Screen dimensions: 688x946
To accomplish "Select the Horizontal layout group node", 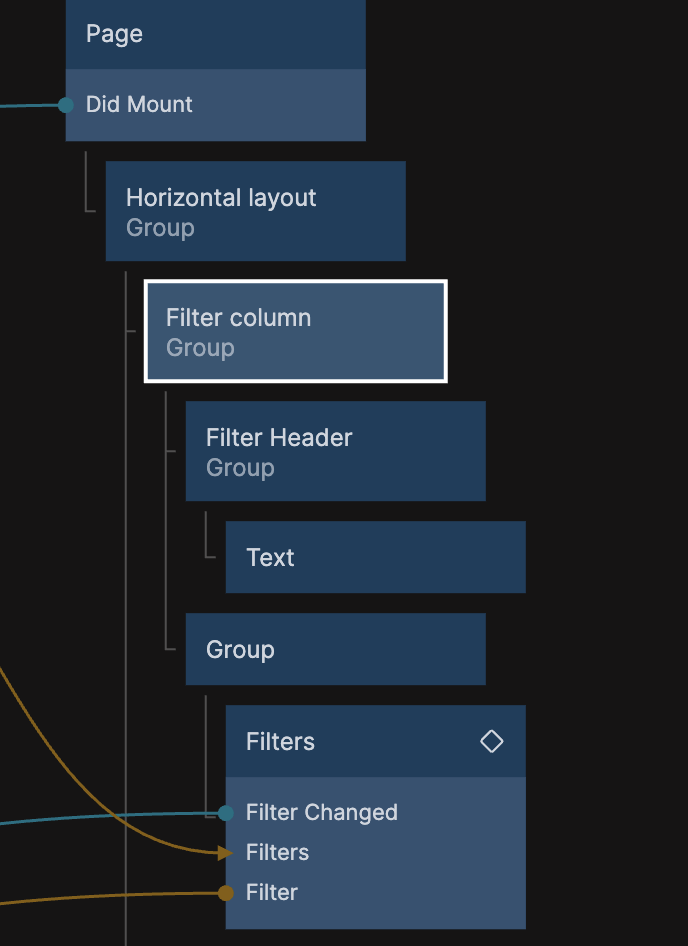I will (x=255, y=211).
